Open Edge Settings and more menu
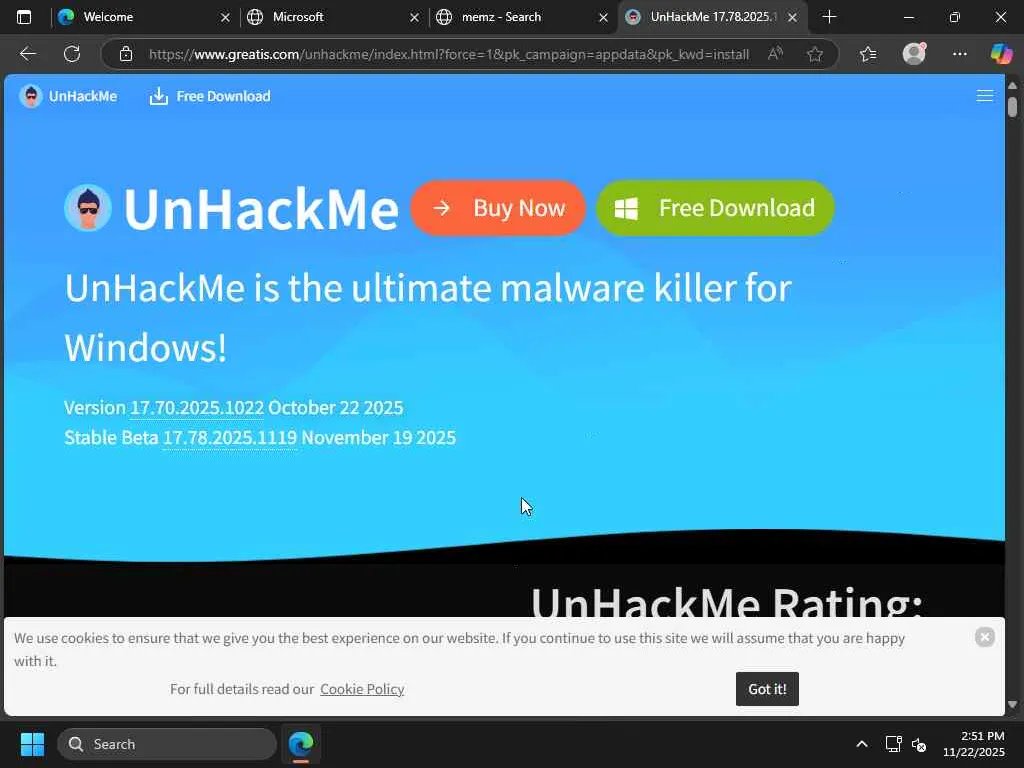This screenshot has height=768, width=1024. click(x=959, y=54)
